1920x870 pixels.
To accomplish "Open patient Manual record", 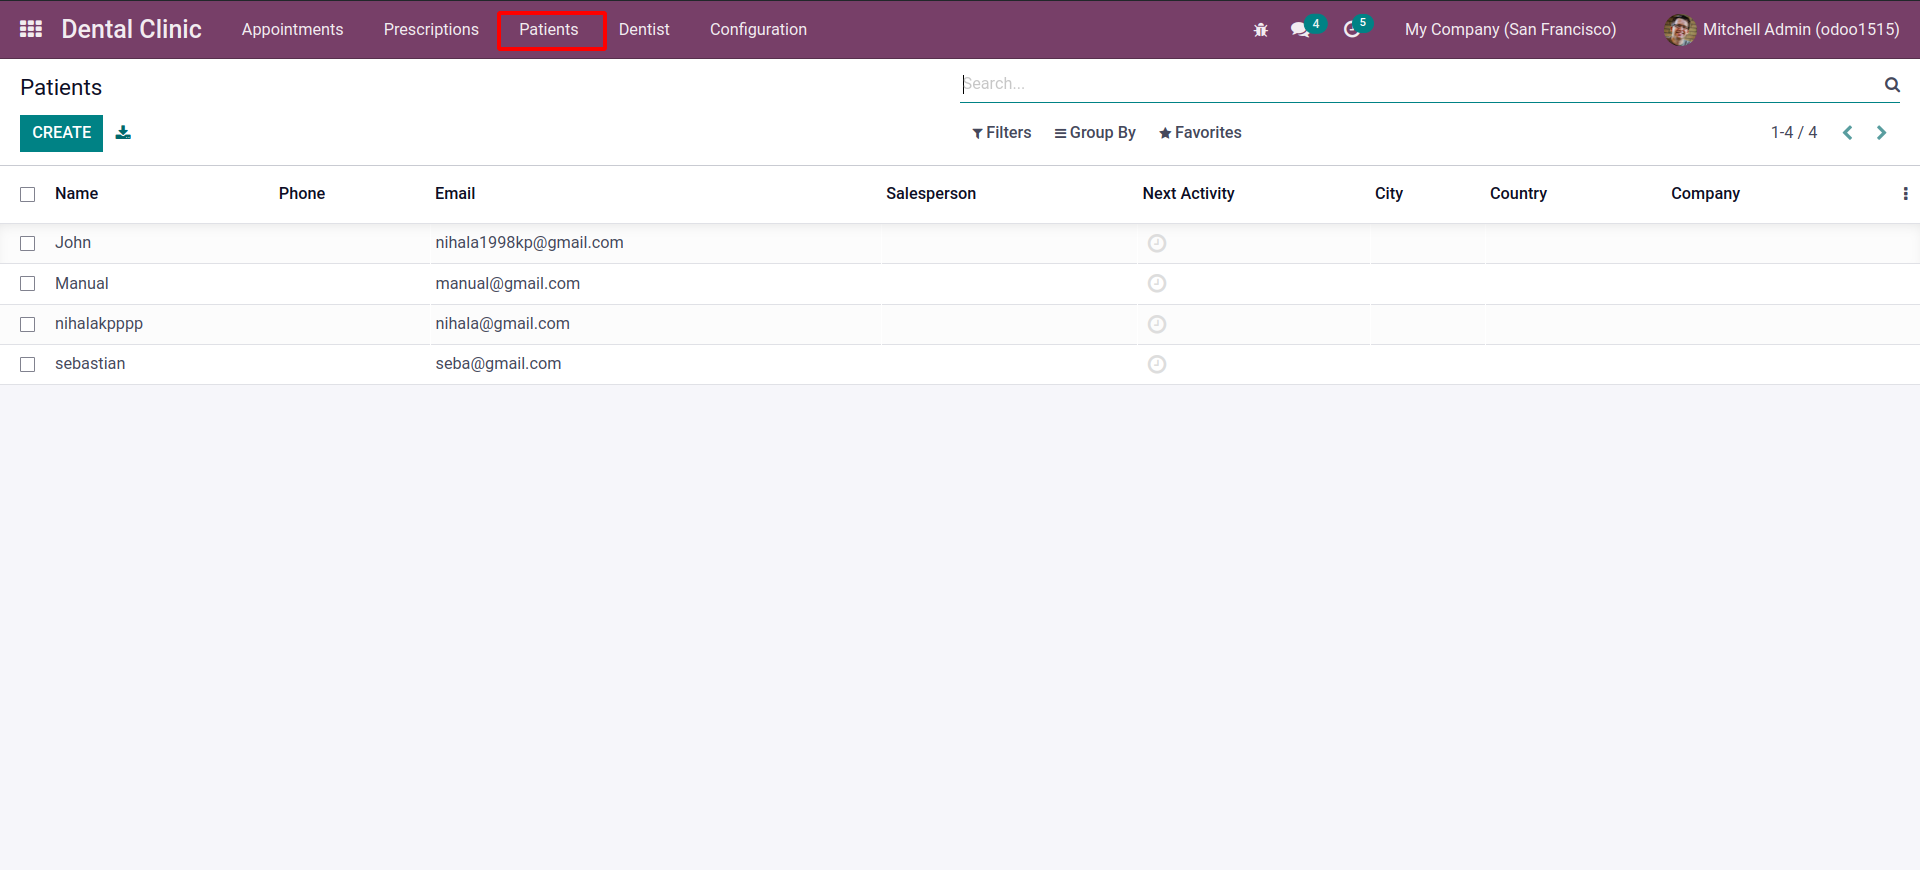I will pos(82,284).
